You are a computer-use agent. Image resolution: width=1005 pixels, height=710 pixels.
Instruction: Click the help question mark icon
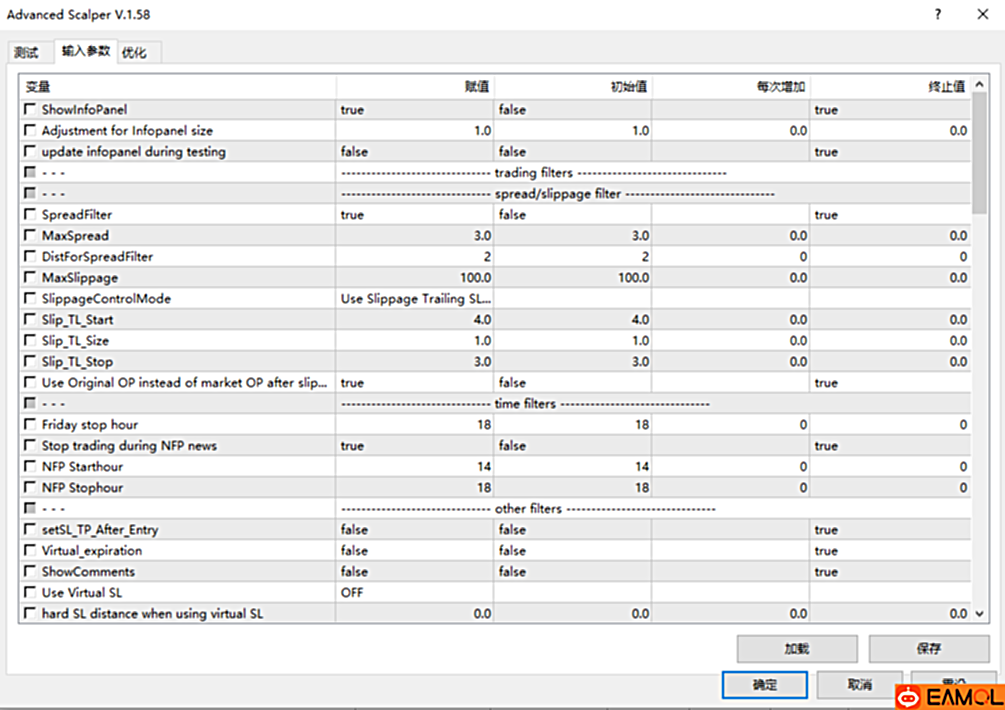pos(938,14)
